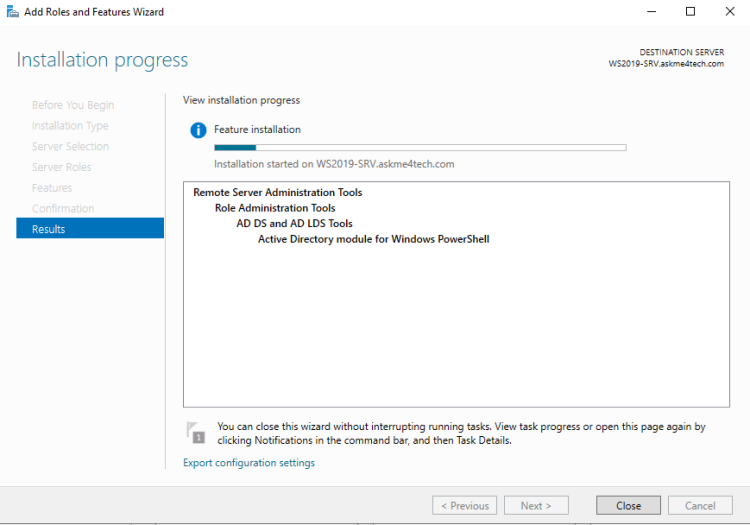Click the 'Installation progress' page title

(x=102, y=60)
